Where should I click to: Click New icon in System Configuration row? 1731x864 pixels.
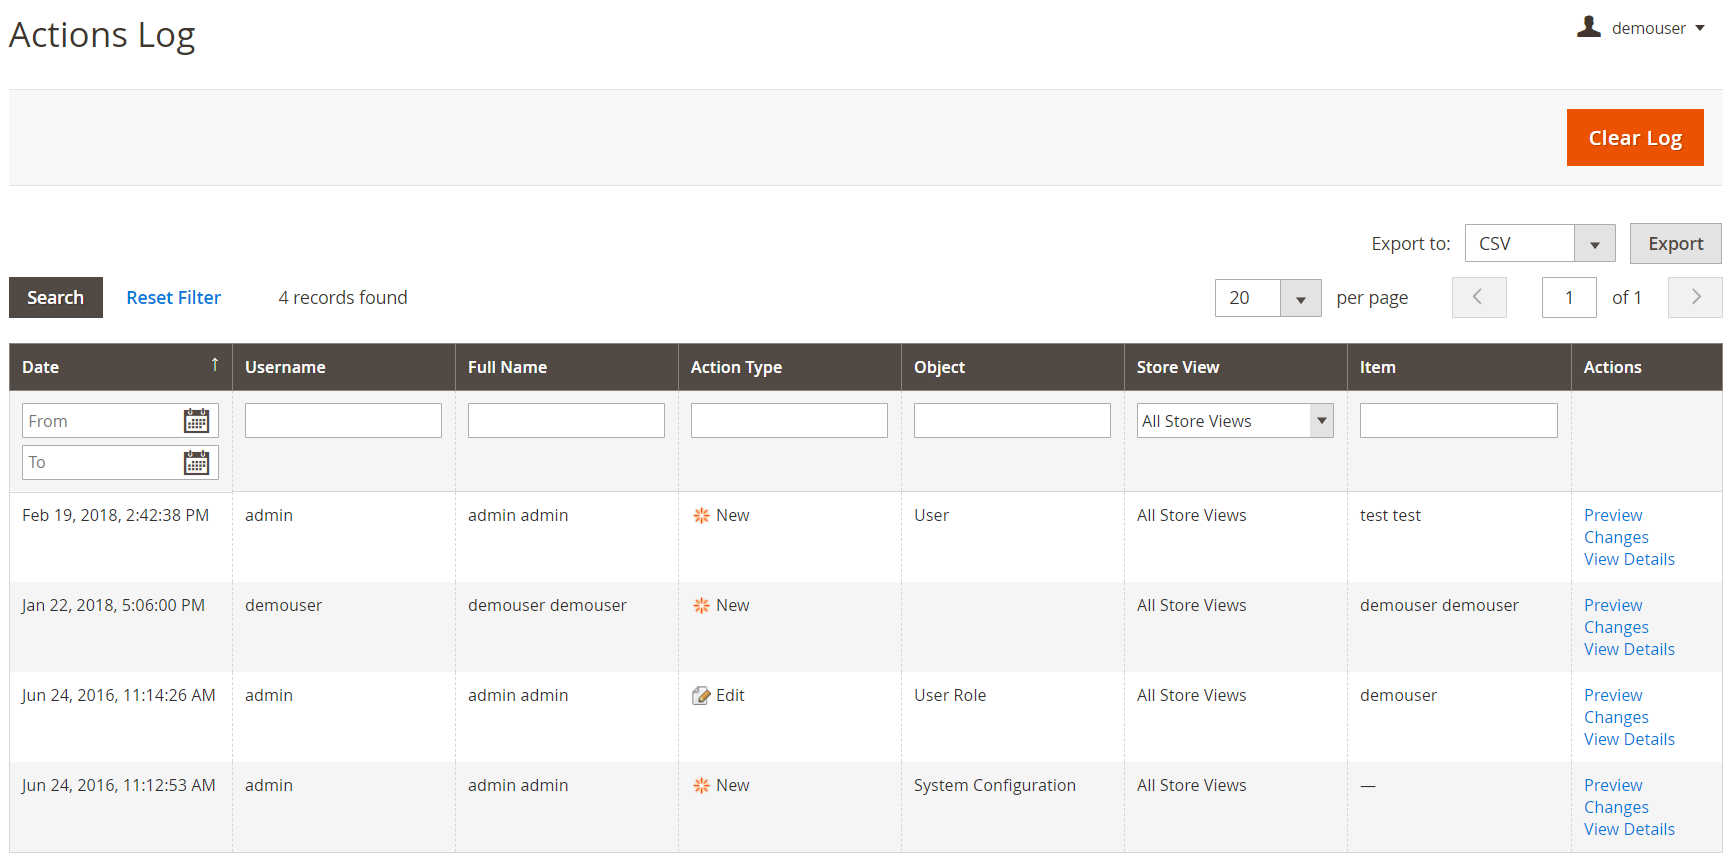click(x=701, y=786)
